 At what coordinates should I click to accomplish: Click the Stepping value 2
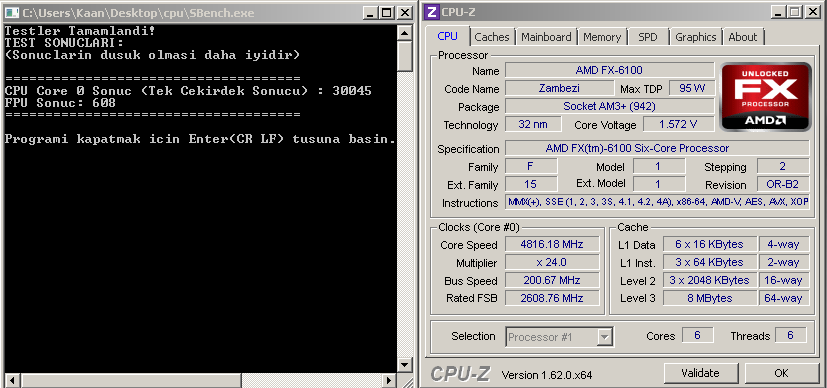[782, 167]
